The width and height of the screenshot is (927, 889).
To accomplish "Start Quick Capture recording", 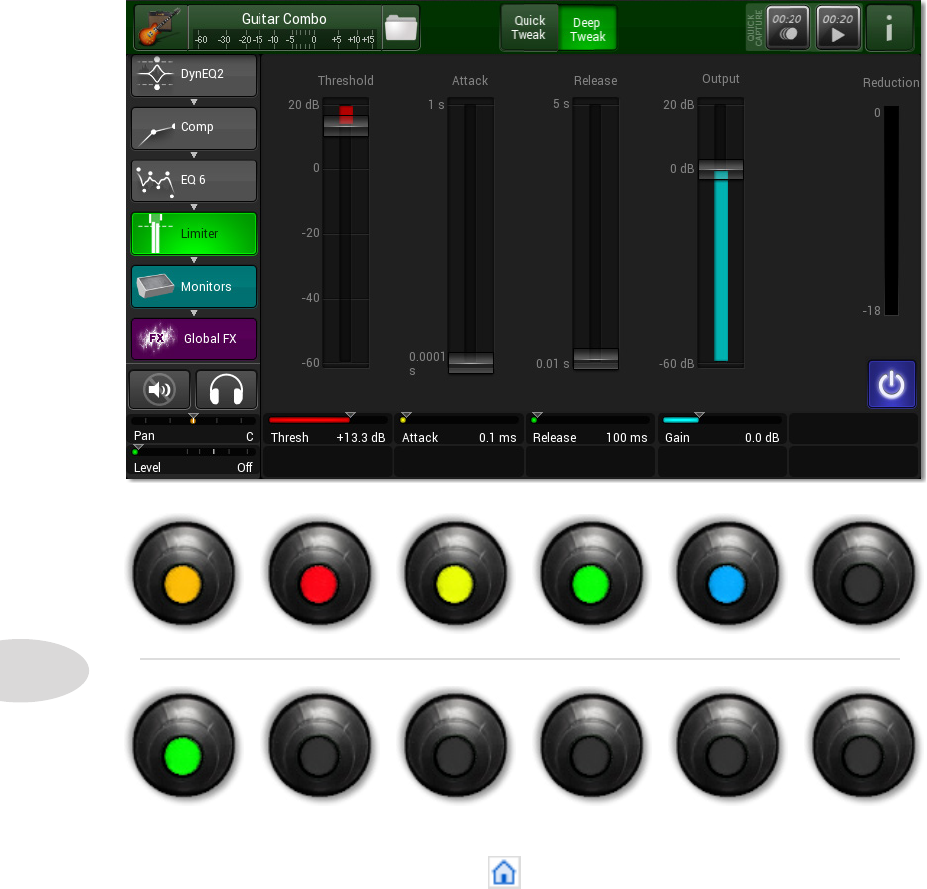I will point(787,28).
